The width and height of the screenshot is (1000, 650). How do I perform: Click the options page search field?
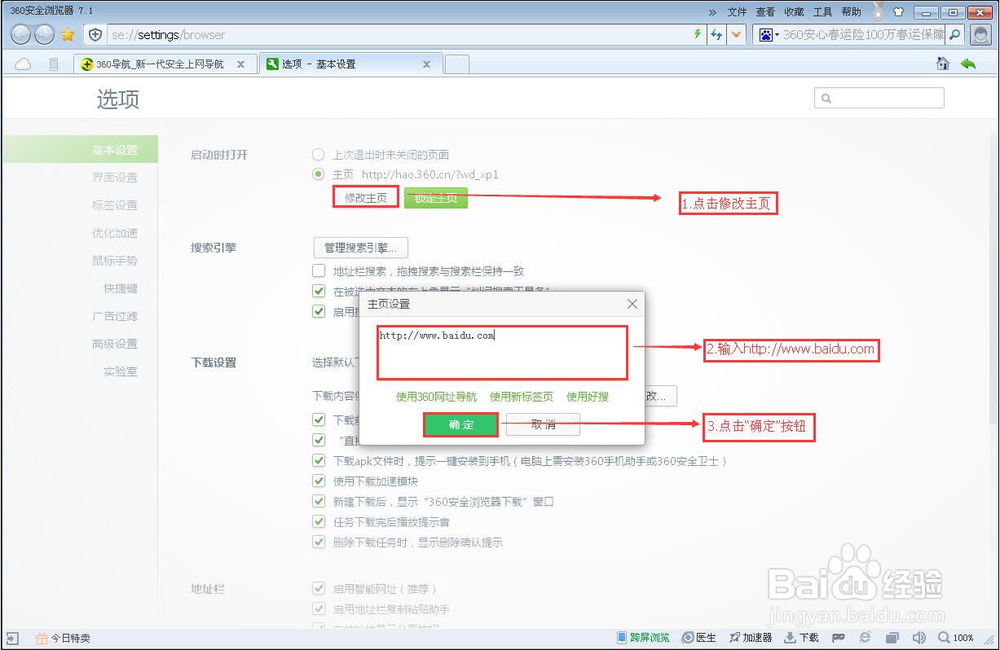879,98
